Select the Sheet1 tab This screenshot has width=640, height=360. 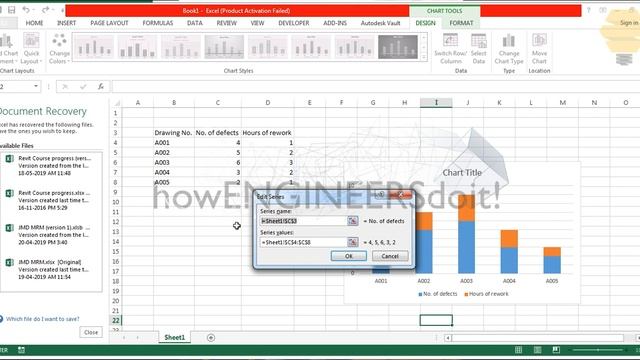[x=174, y=338]
